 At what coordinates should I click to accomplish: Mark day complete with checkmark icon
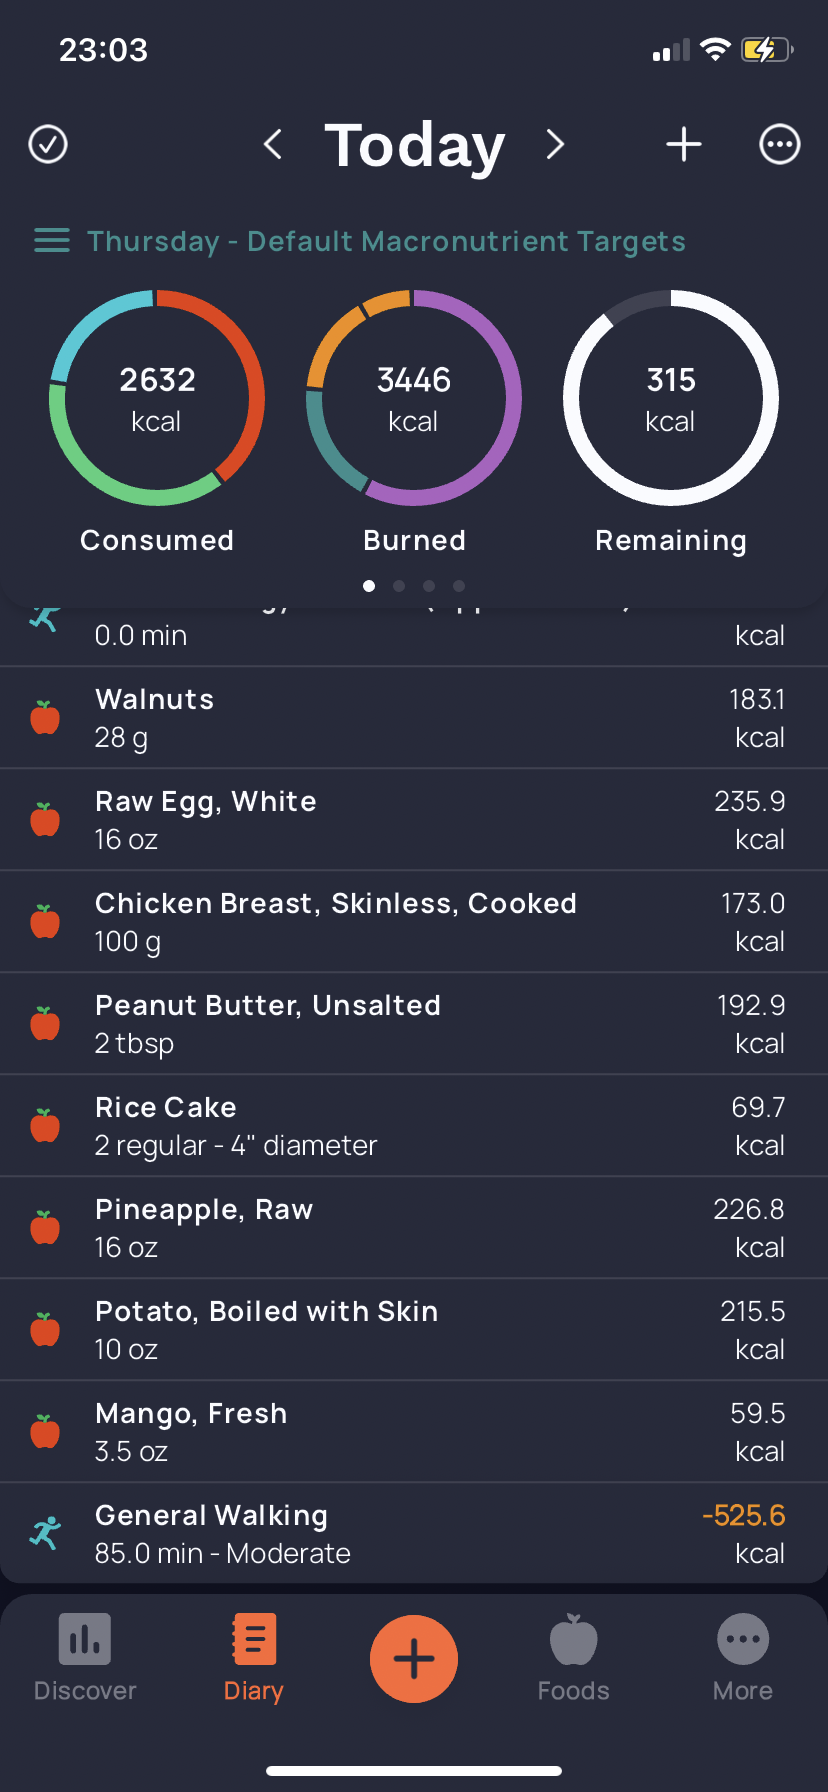[48, 144]
